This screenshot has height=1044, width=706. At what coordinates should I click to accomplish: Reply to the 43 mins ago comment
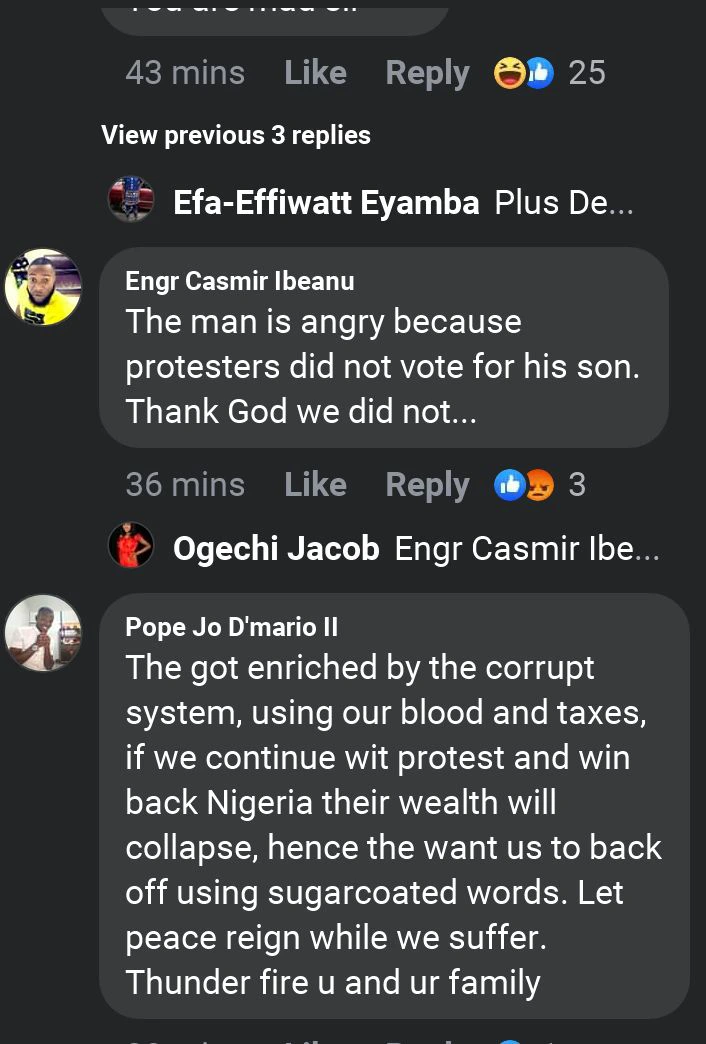coord(427,73)
